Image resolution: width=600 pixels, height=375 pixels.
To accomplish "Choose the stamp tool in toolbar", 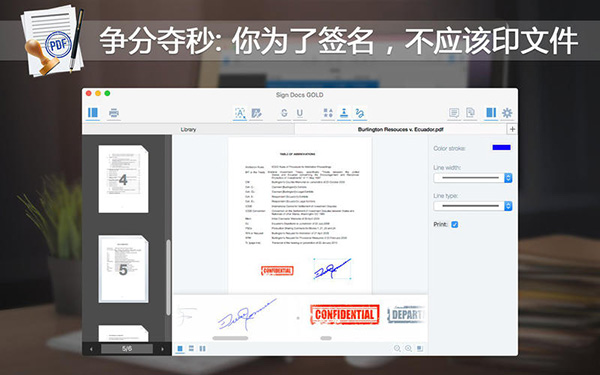I will [344, 113].
